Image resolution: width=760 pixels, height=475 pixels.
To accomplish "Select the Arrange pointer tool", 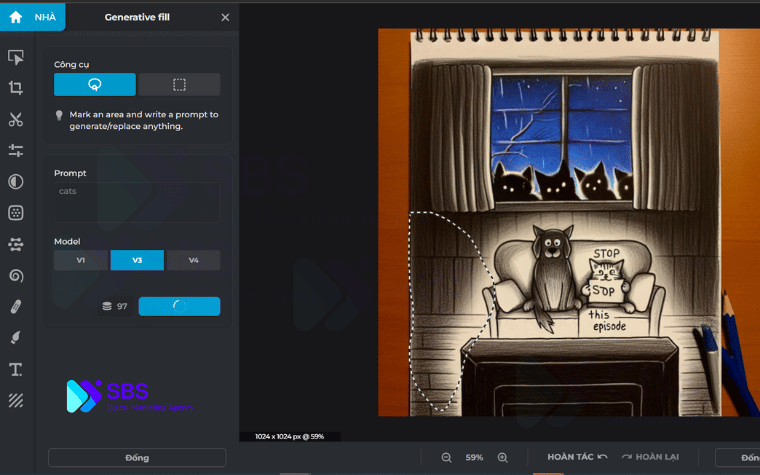I will tap(16, 57).
